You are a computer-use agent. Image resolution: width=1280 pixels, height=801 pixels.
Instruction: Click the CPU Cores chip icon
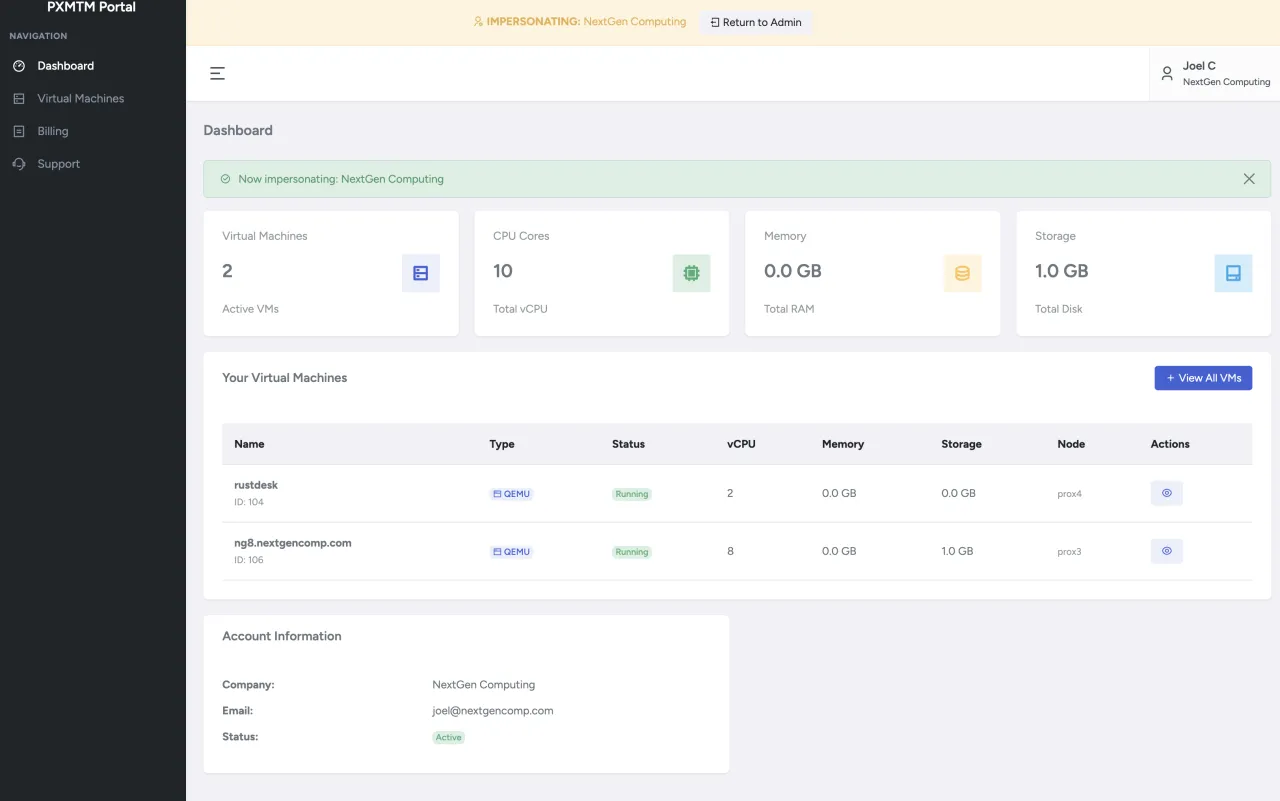click(691, 273)
